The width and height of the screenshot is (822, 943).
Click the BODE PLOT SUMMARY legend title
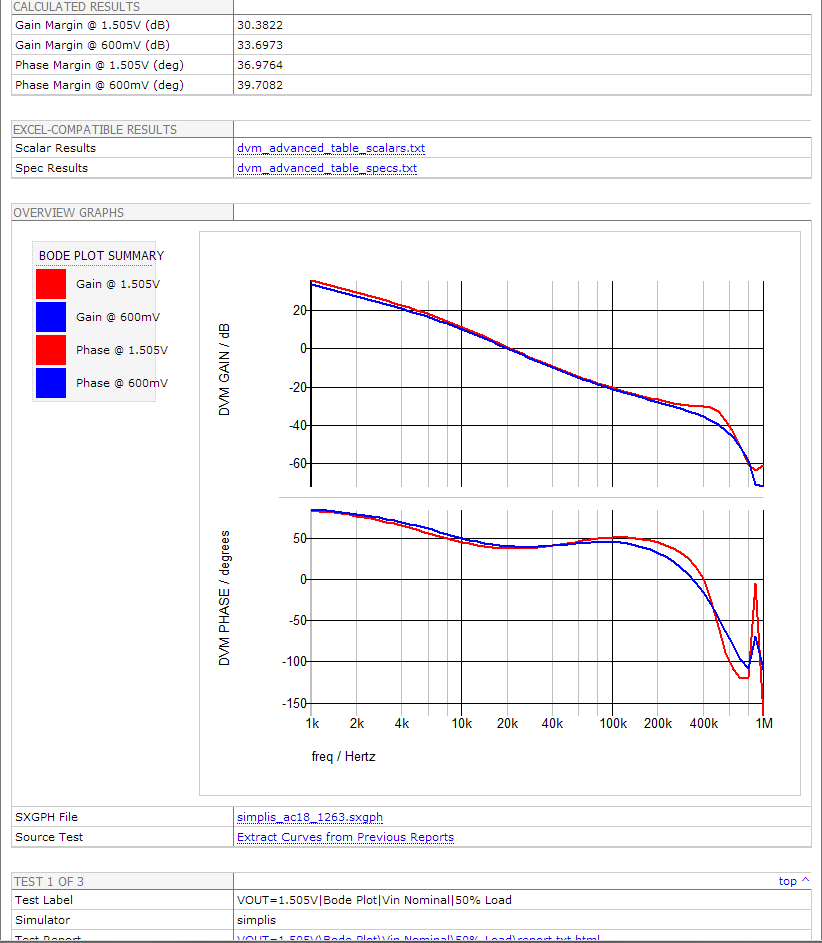pyautogui.click(x=101, y=256)
